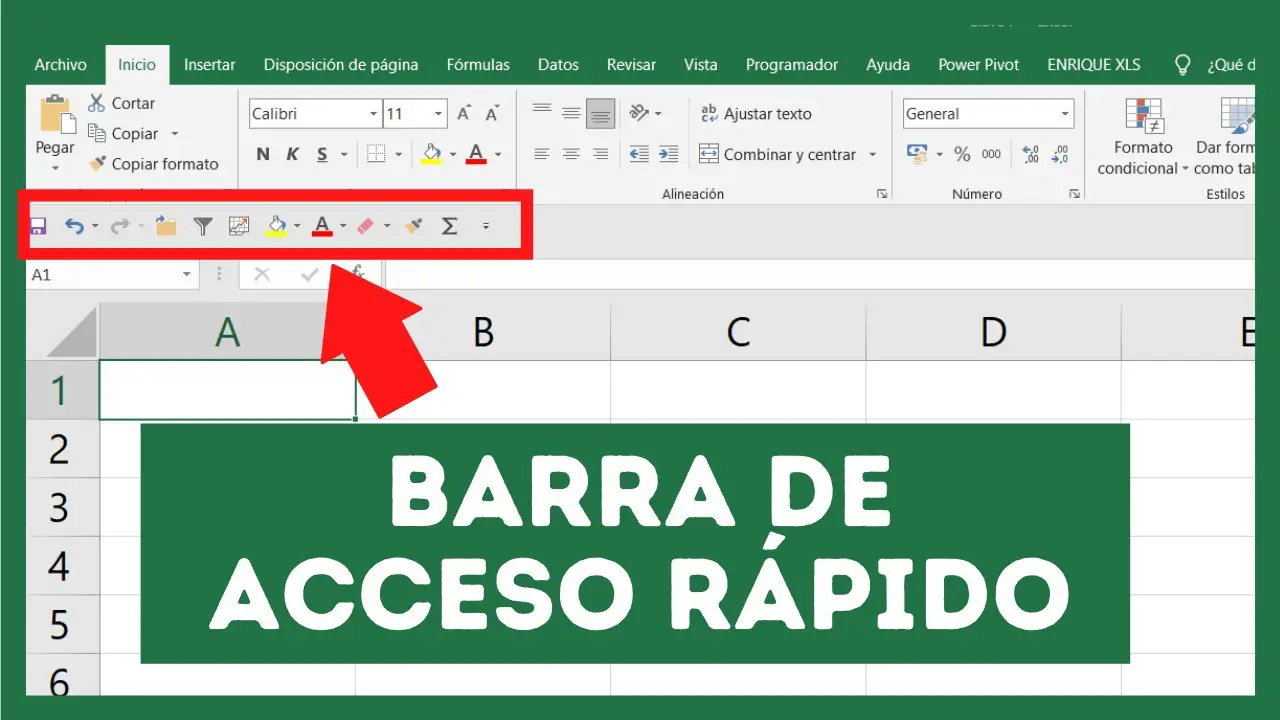Select column B header
The height and width of the screenshot is (720, 1280).
(x=483, y=332)
